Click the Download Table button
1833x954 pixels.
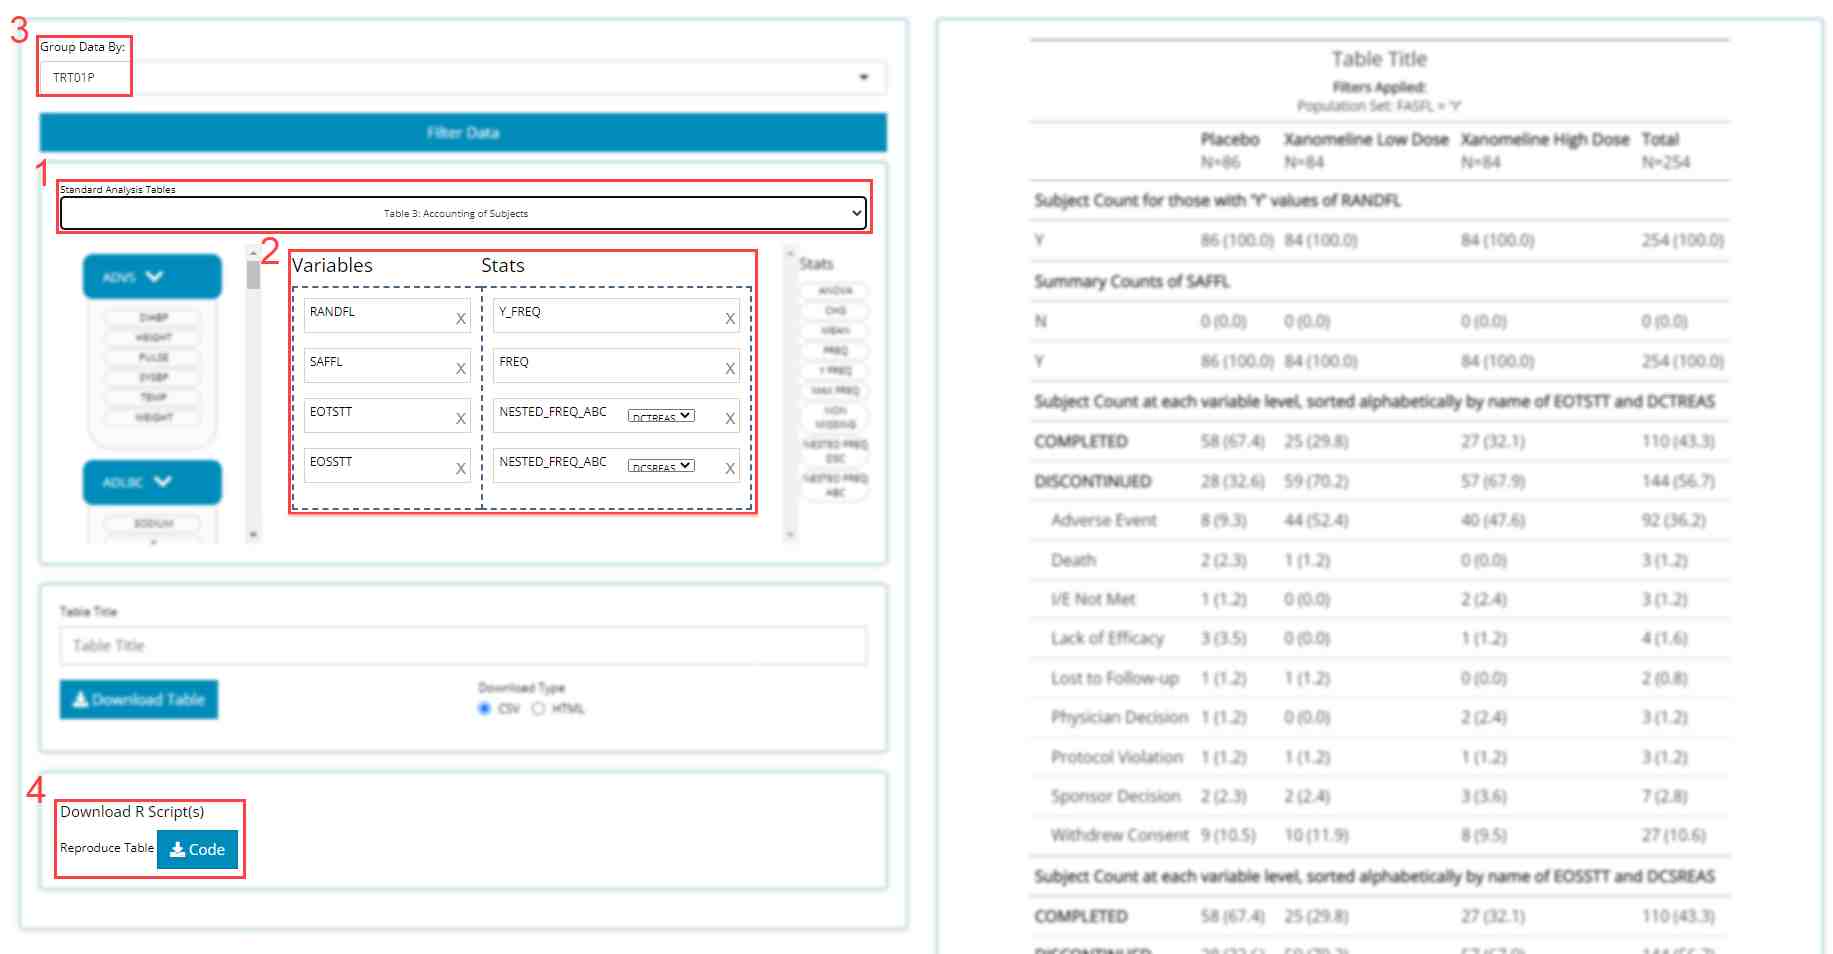coord(139,700)
